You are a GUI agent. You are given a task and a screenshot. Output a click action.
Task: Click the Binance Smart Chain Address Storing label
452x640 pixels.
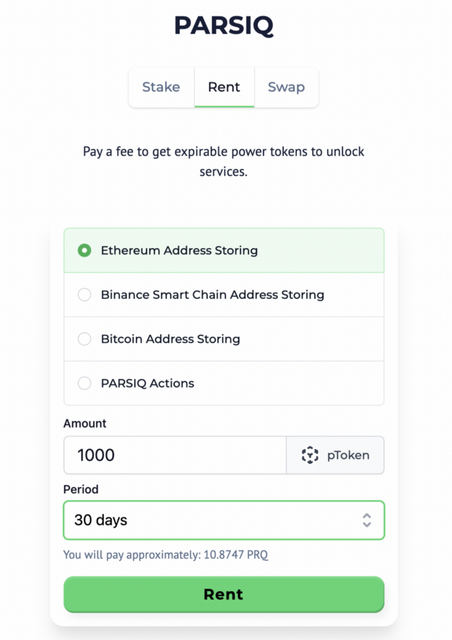[213, 294]
